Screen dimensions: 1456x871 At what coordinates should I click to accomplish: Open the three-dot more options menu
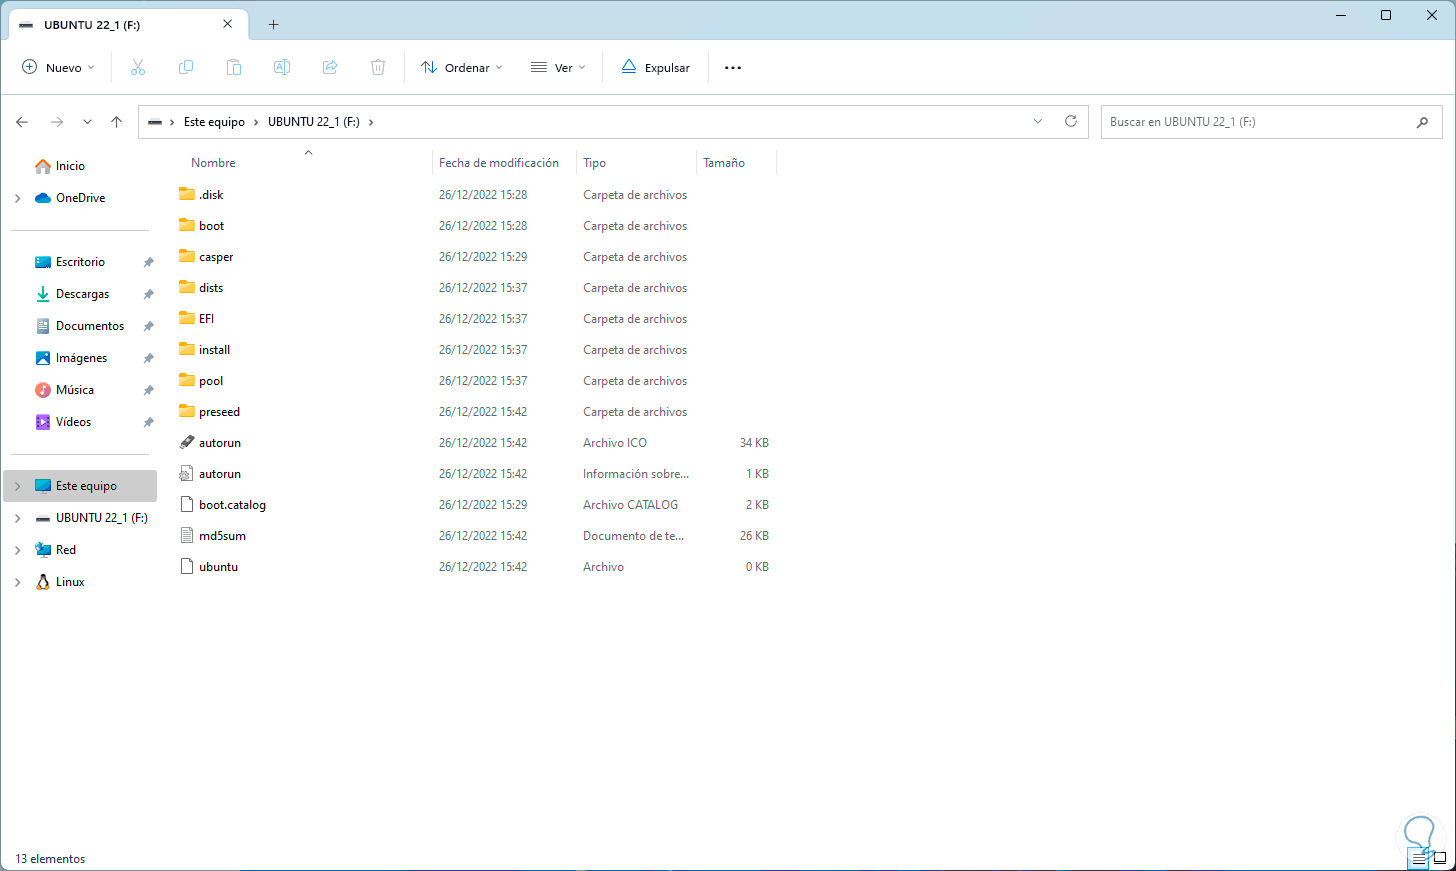733,68
